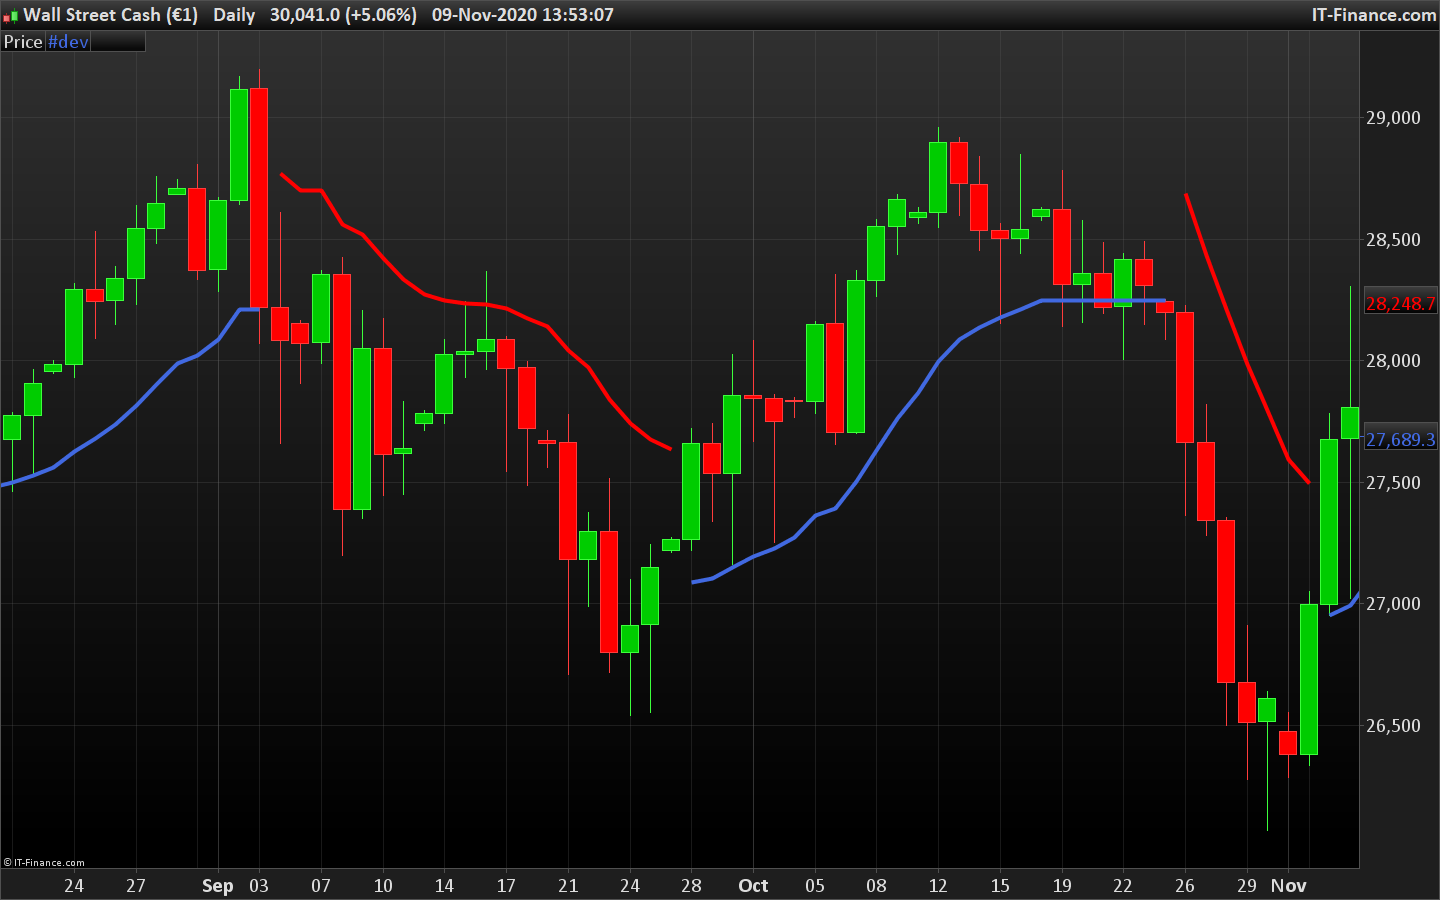Click the 28 date label on the time axis
Screen dimensions: 1440x900
(691, 886)
